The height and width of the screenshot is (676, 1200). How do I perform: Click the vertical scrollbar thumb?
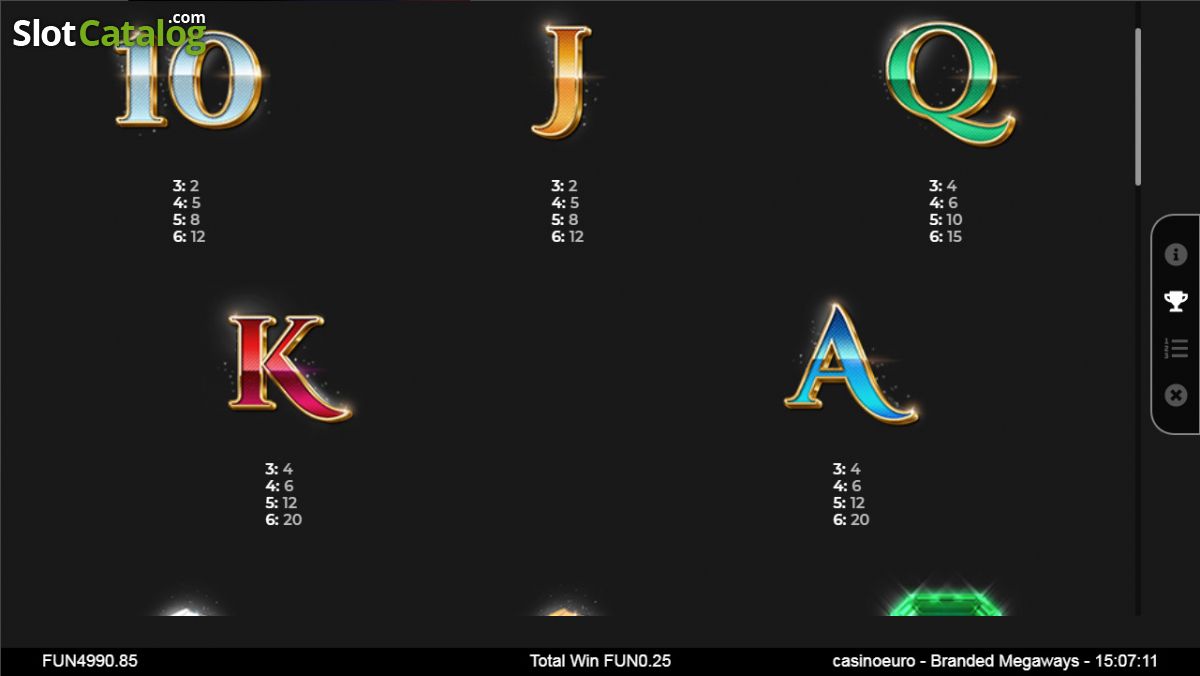coord(1138,107)
